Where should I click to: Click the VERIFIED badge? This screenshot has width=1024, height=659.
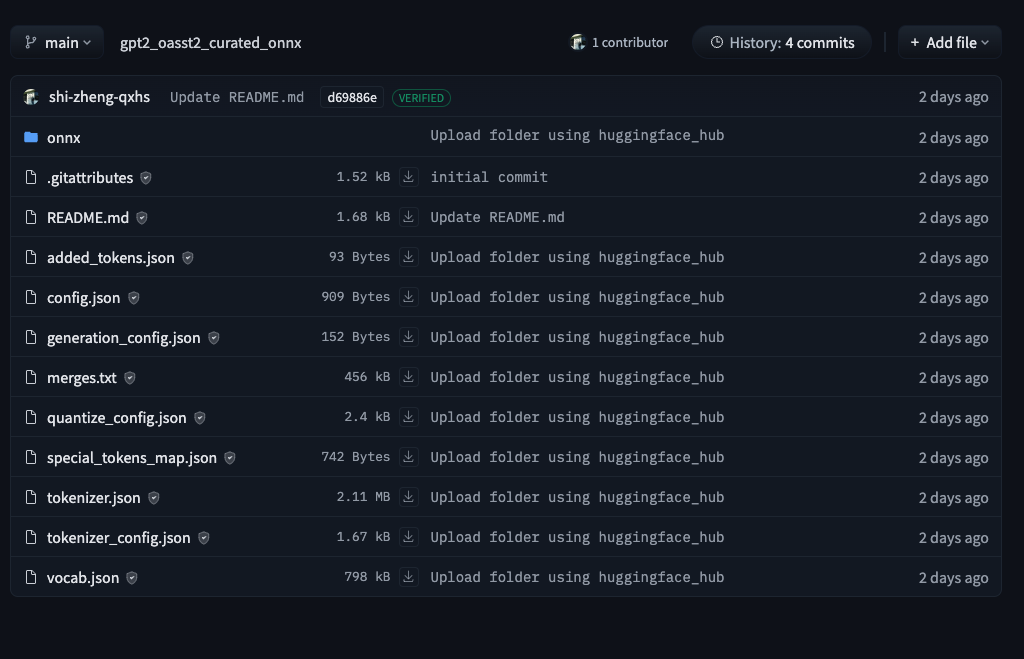click(x=421, y=98)
